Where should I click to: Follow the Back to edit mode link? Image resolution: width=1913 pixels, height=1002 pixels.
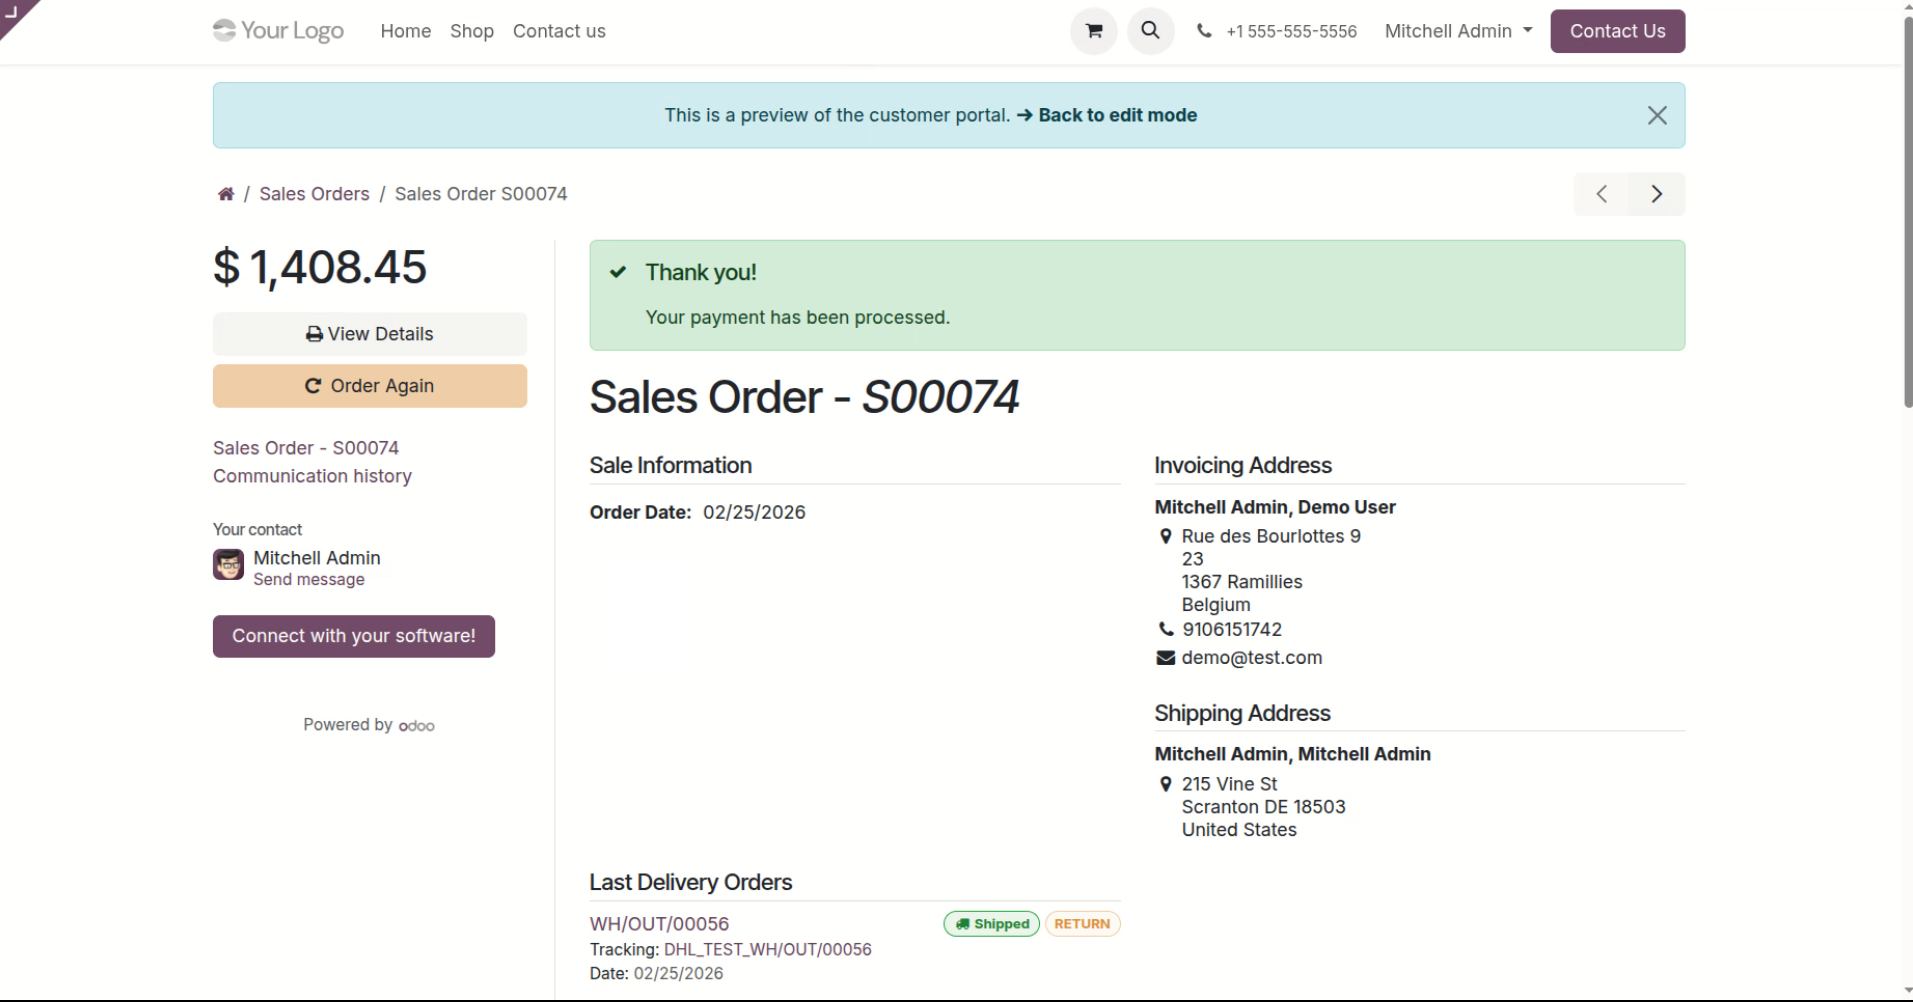click(x=1116, y=116)
